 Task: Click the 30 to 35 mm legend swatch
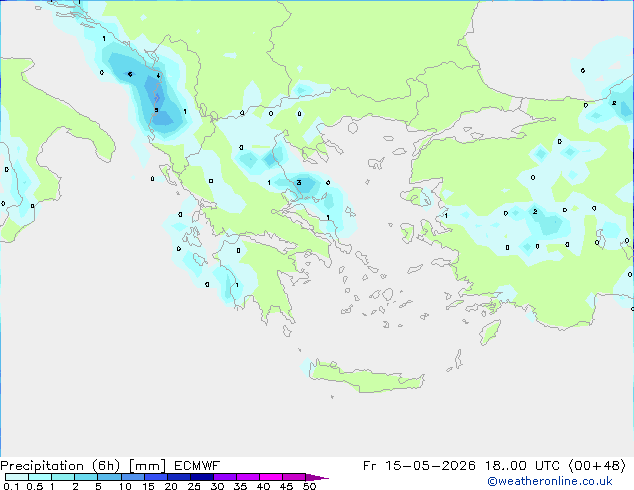(x=225, y=477)
